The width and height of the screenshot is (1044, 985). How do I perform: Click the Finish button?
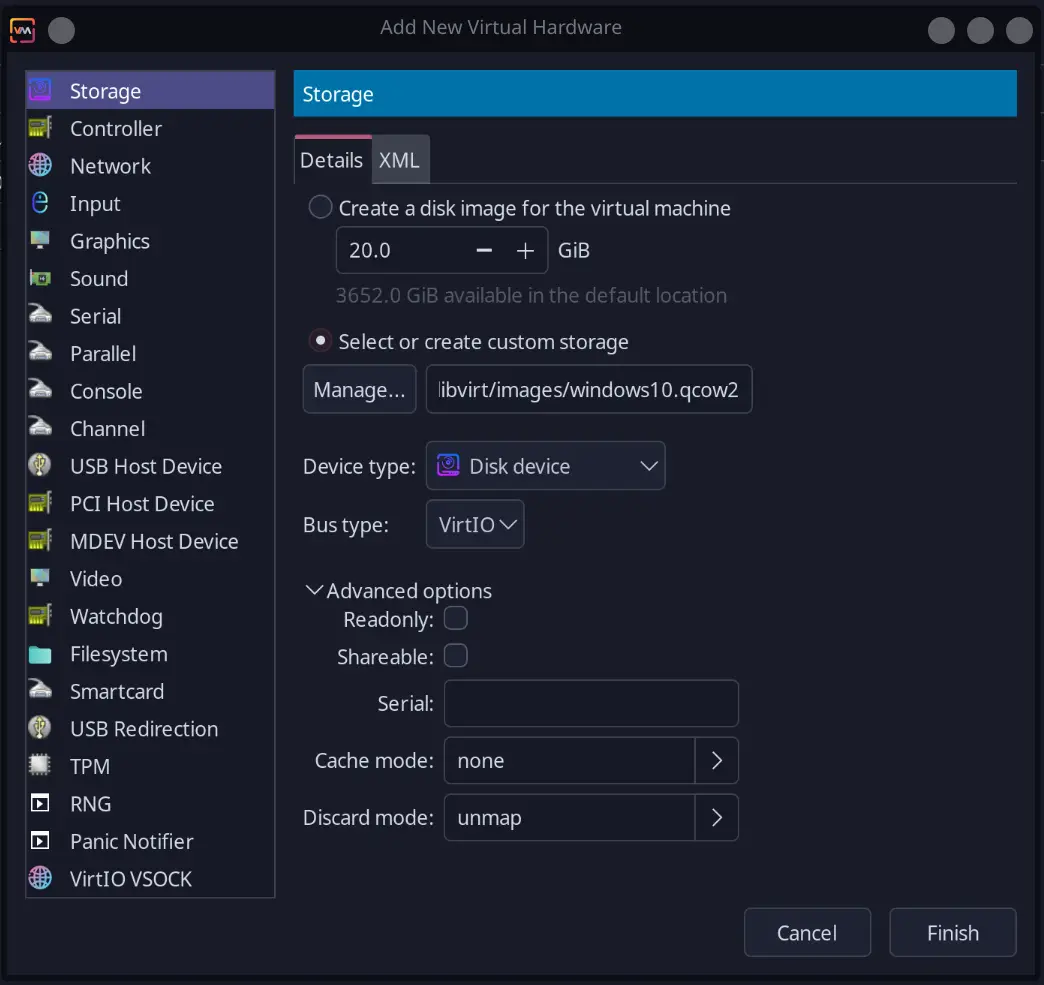coord(952,932)
